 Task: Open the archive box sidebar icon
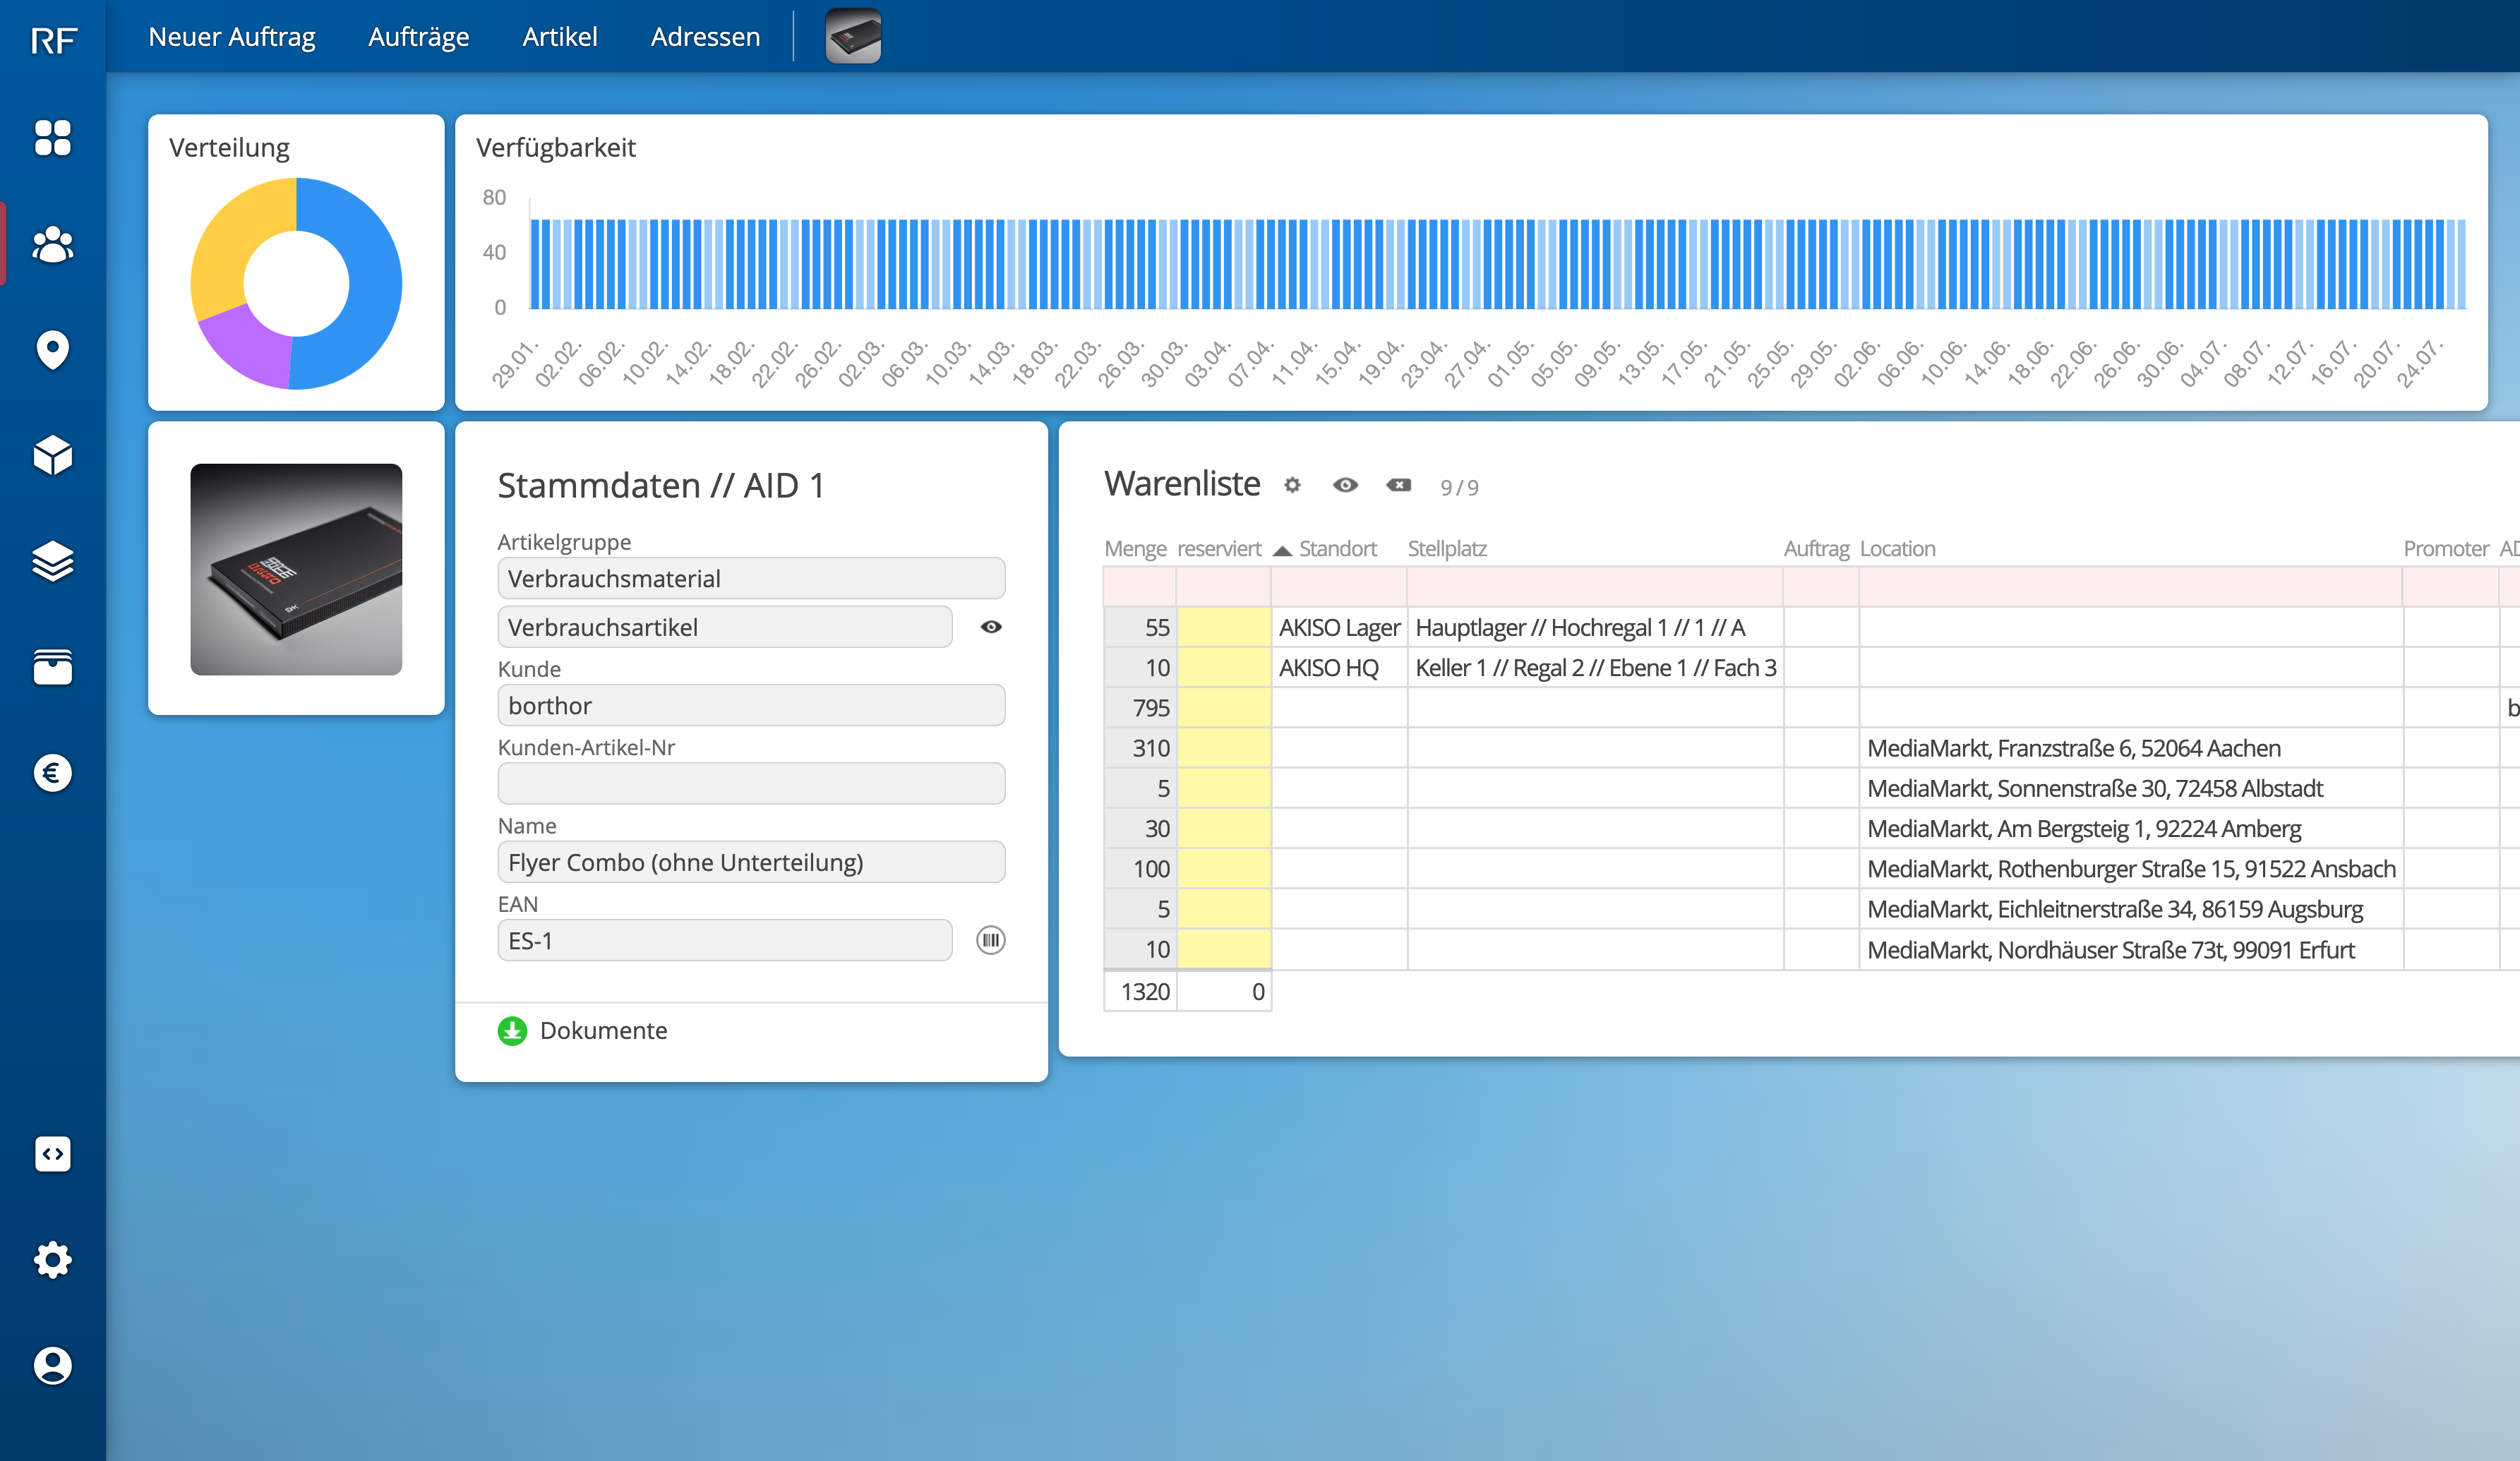point(52,667)
